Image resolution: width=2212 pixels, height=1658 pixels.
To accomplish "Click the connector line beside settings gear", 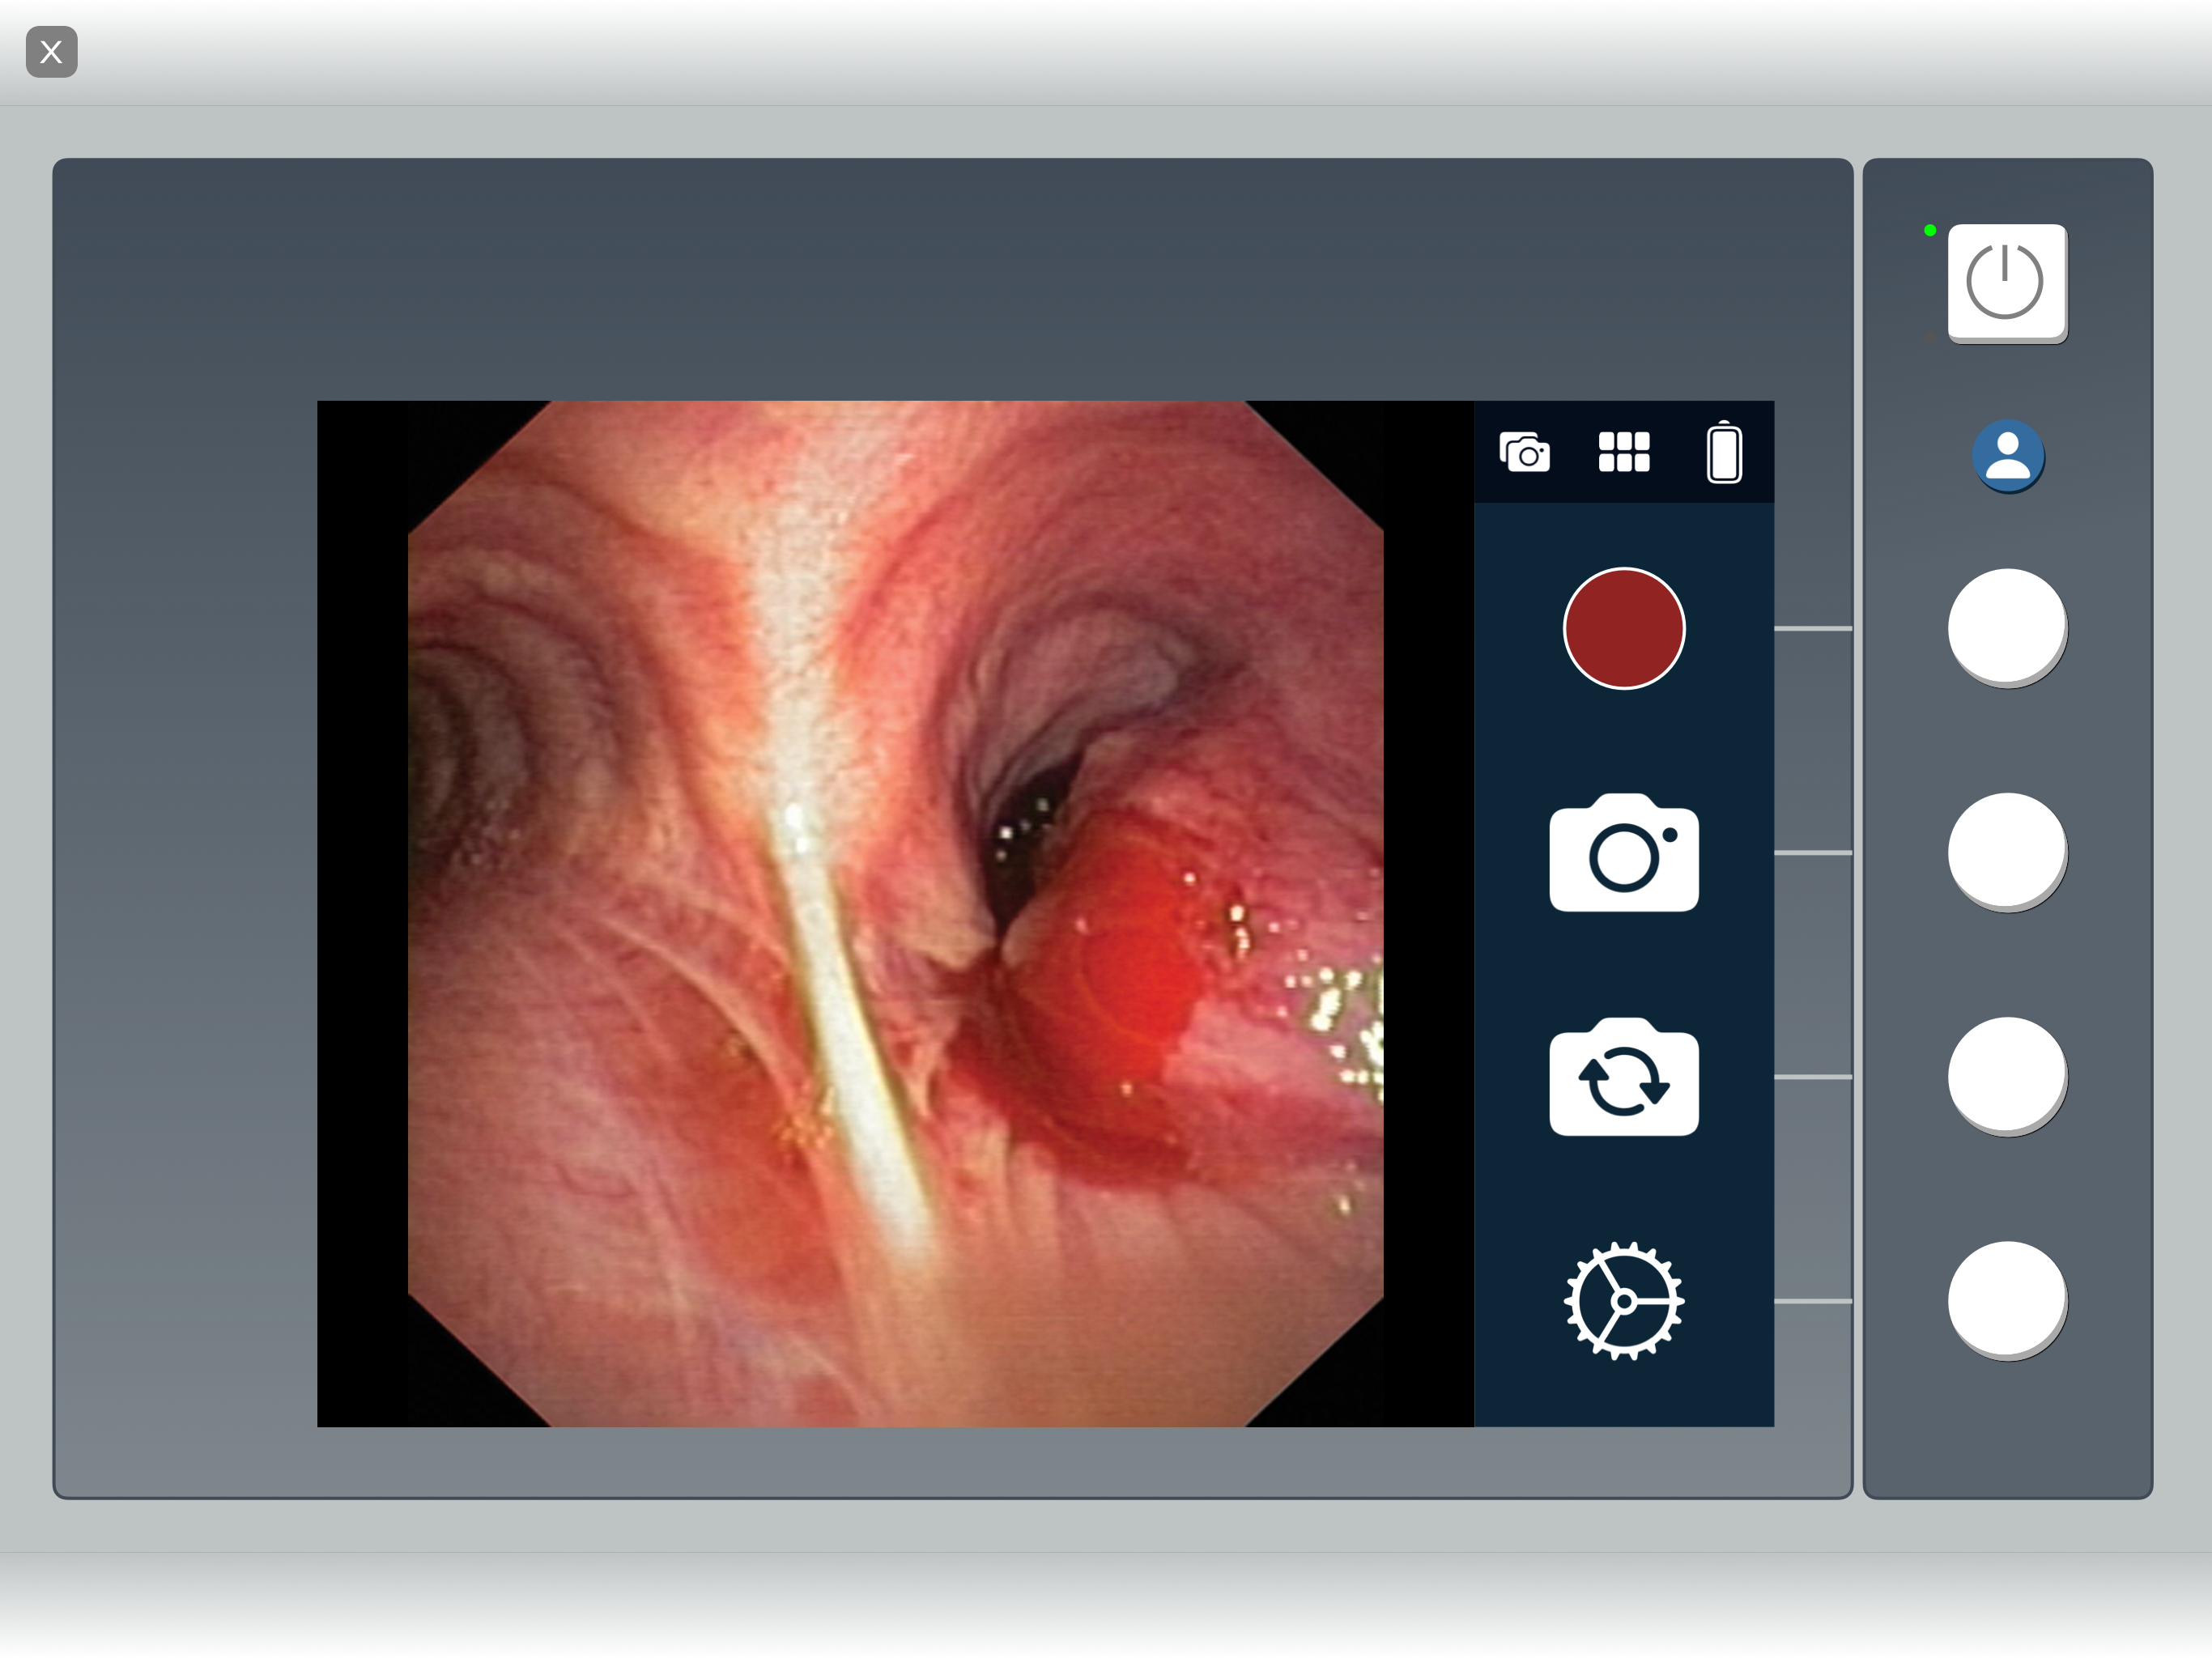I will tap(1812, 1300).
